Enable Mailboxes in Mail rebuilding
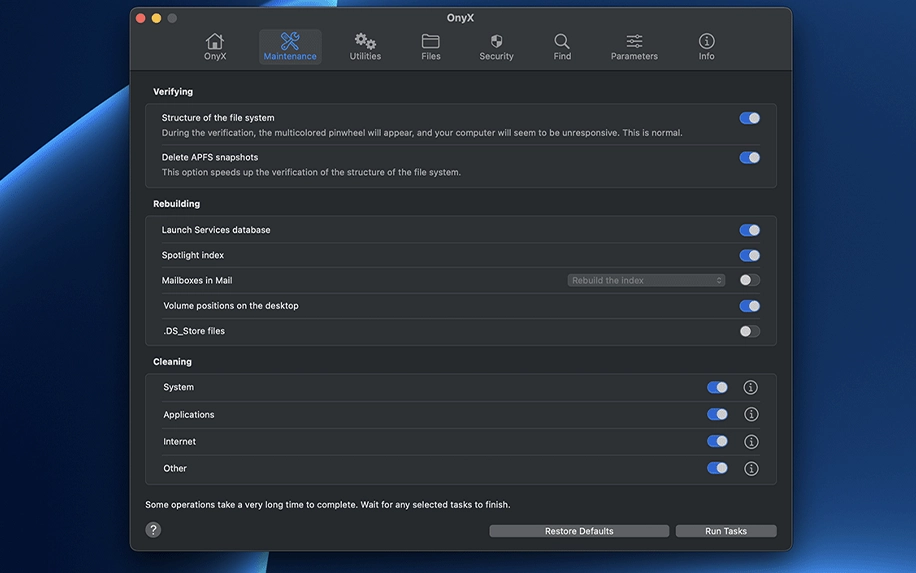Screen dimensions: 916x573 point(749,281)
